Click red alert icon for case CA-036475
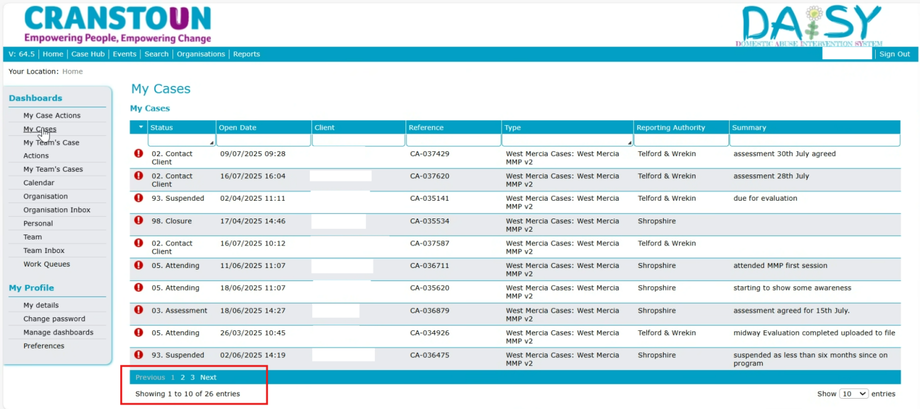 coord(138,354)
